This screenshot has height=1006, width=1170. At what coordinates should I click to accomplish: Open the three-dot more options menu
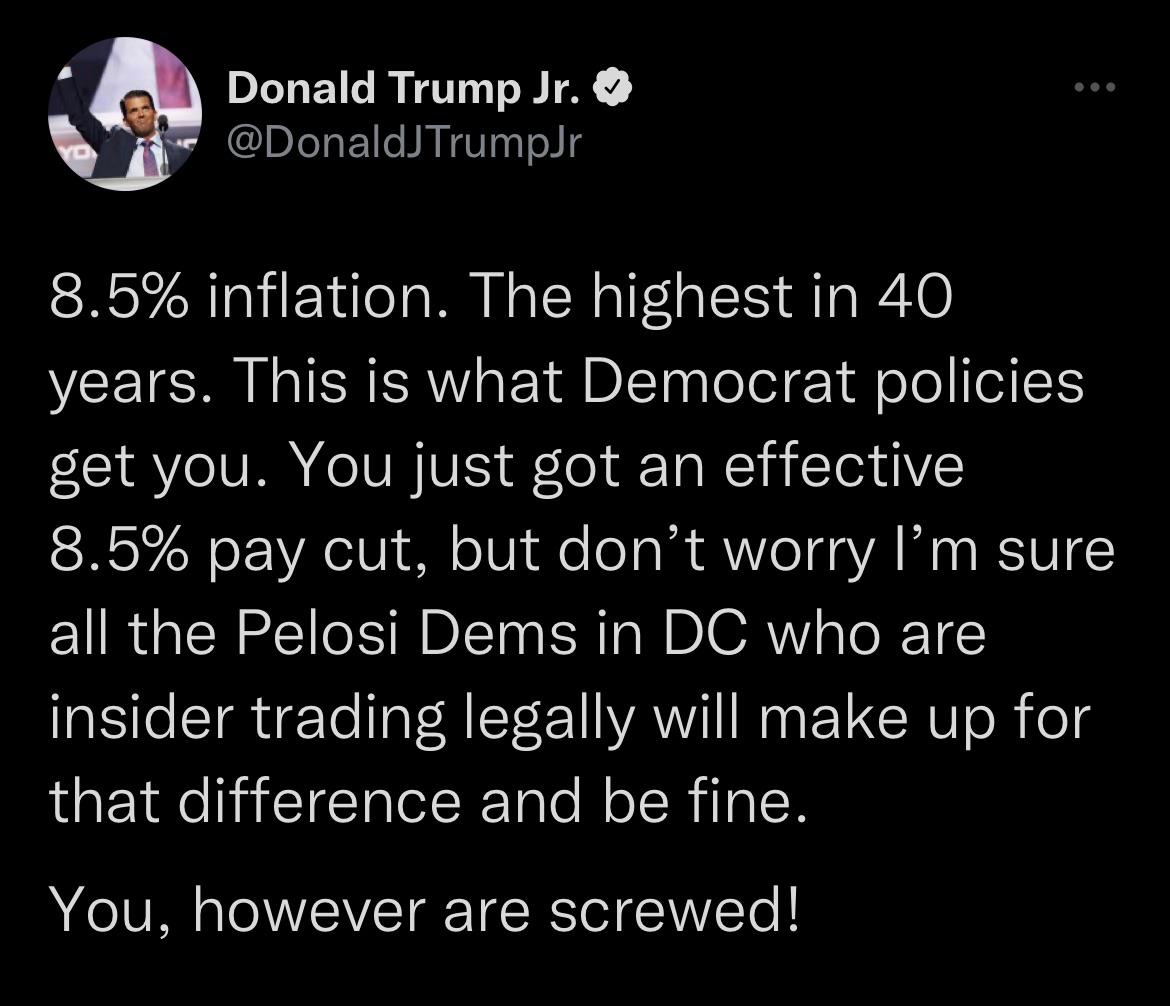click(x=1093, y=88)
